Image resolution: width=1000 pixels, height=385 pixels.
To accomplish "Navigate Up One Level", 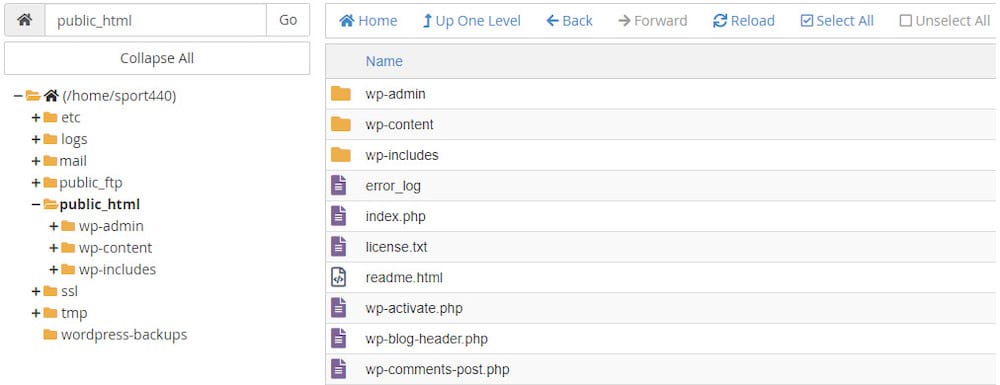I will pyautogui.click(x=472, y=20).
